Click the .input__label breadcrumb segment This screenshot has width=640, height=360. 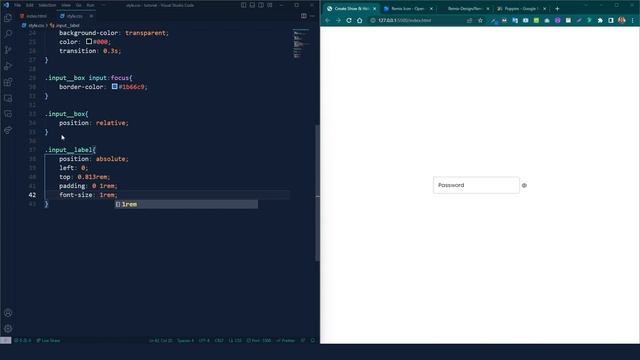click(x=64, y=25)
